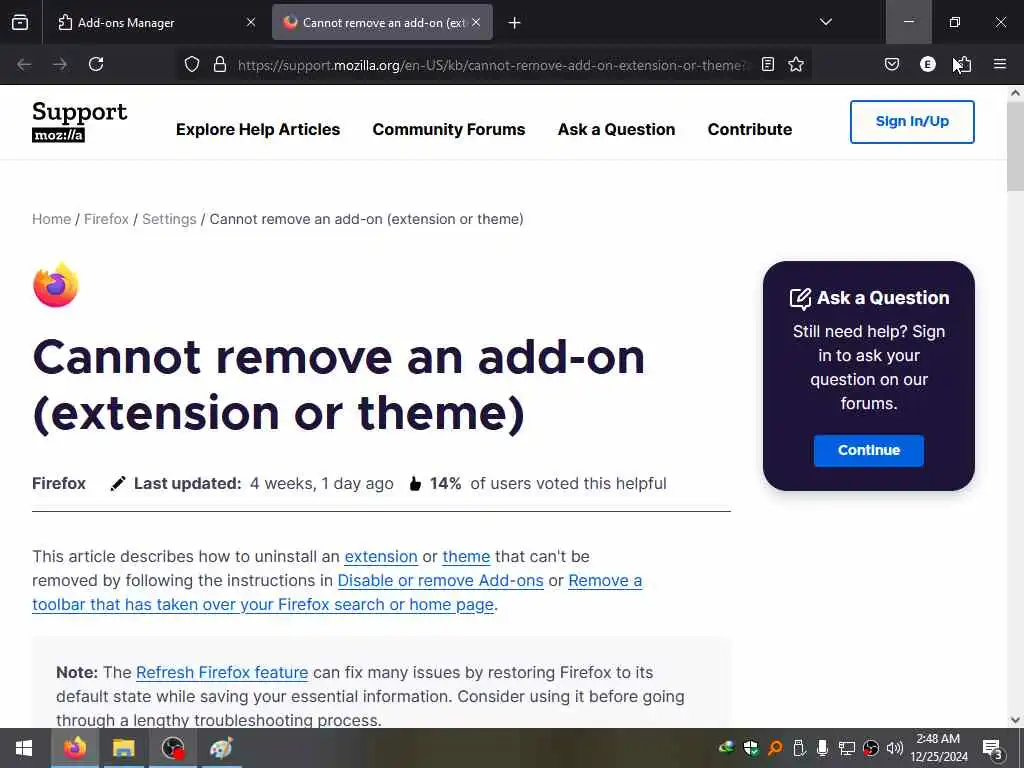This screenshot has height=768, width=1024.
Task: Open the Firefox View icon
Action: point(20,22)
